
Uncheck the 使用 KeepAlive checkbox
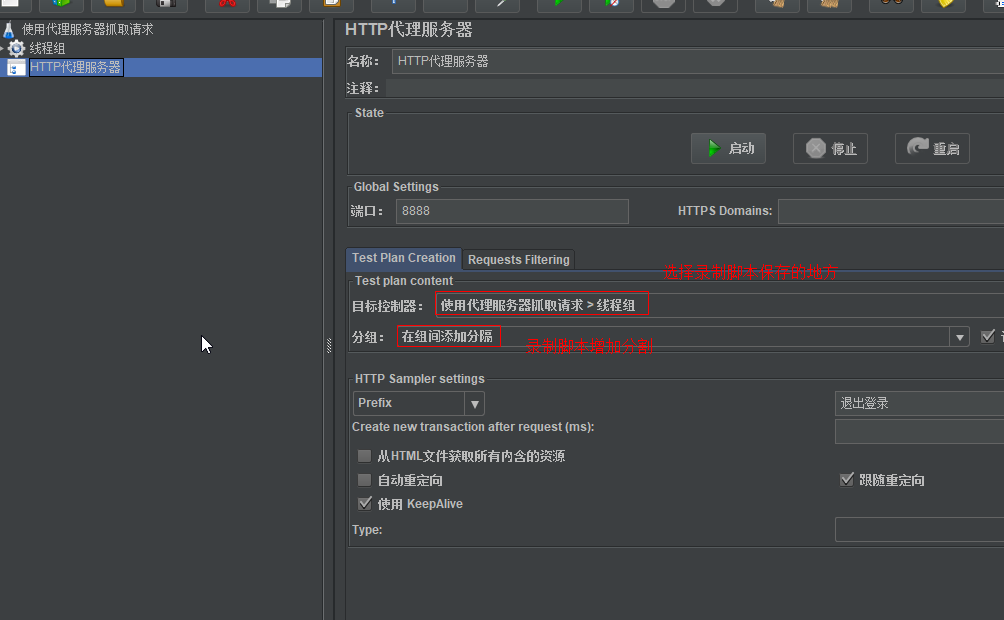pyautogui.click(x=364, y=504)
